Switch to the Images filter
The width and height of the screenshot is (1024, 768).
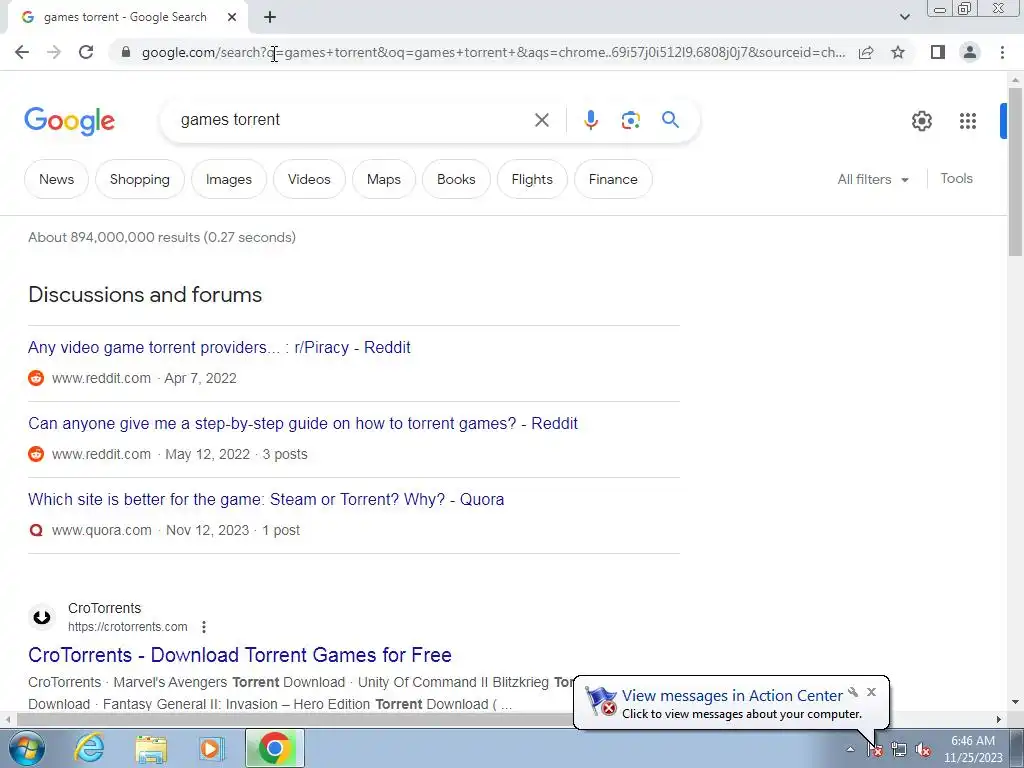tap(229, 179)
